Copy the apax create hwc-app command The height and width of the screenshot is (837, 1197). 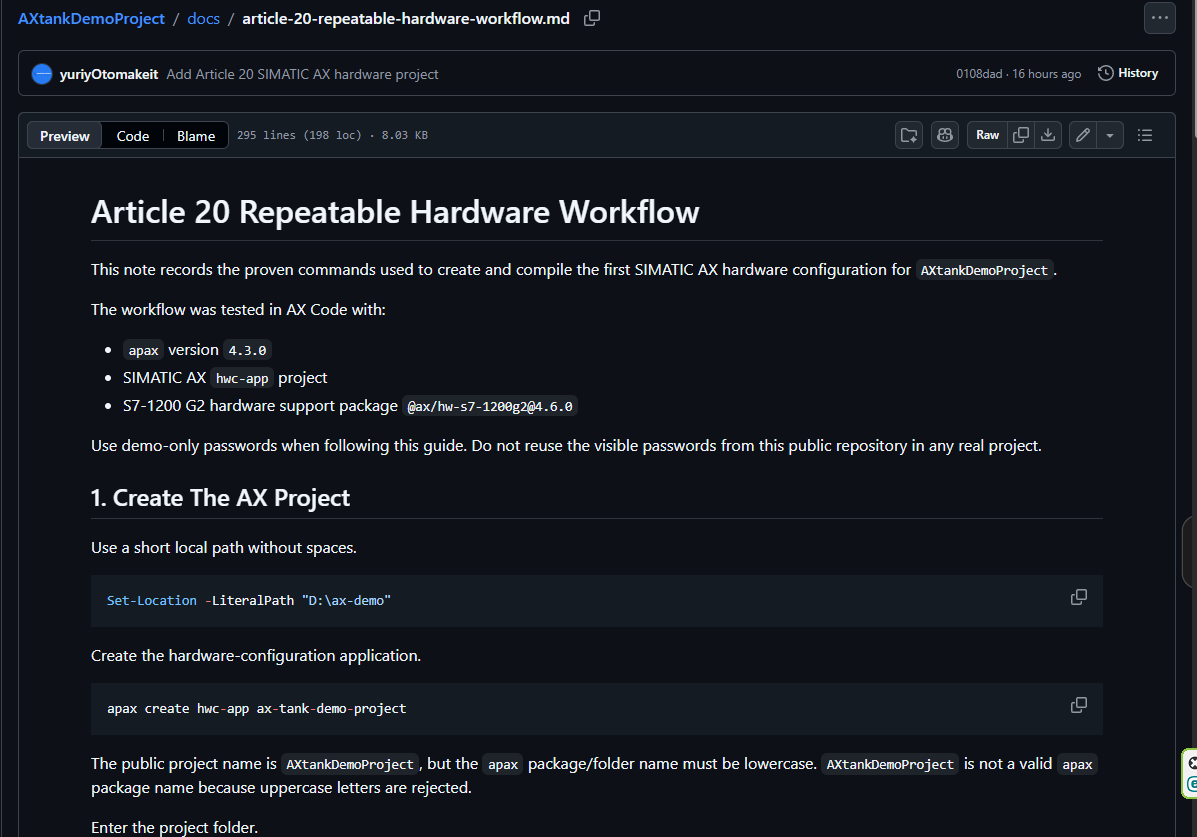coord(1079,705)
